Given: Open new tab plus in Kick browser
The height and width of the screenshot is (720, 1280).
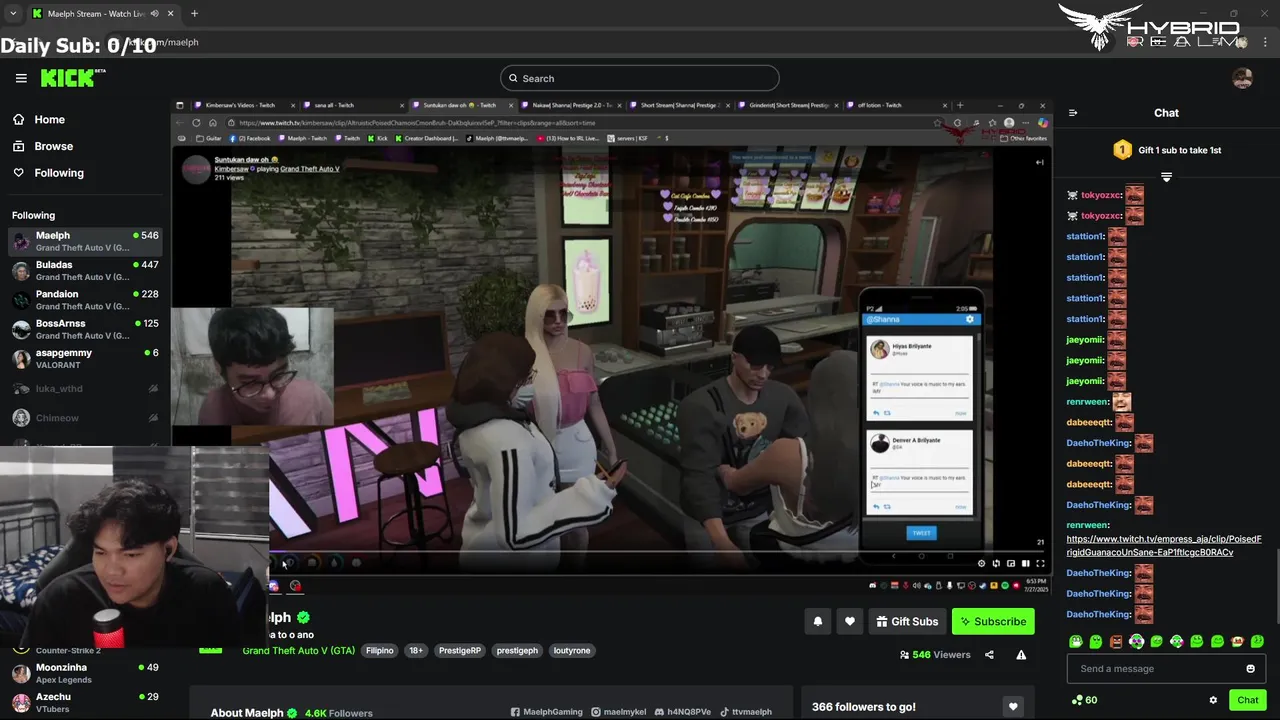Looking at the screenshot, I should pyautogui.click(x=194, y=14).
